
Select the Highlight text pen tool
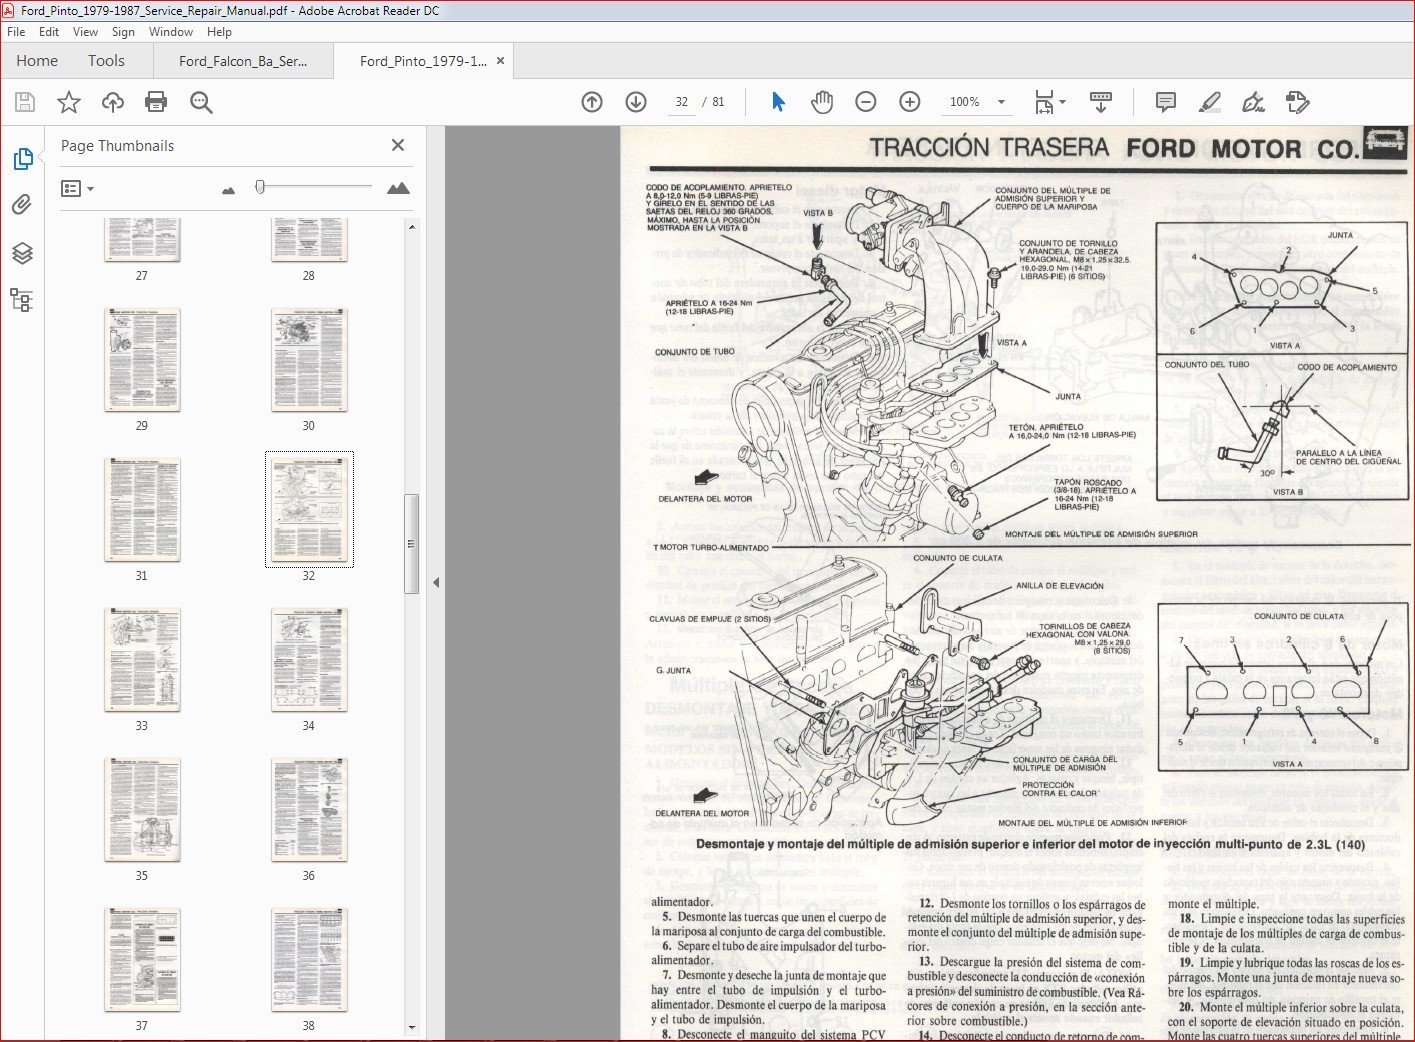point(1210,102)
